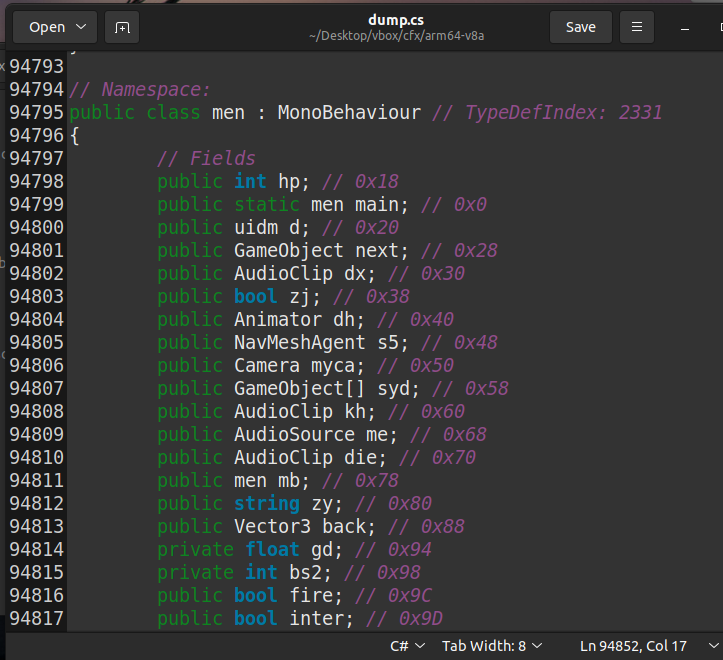Click the bool inter field

pos(294,619)
